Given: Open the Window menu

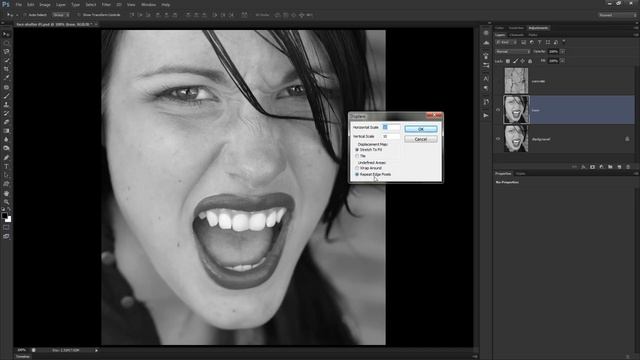Looking at the screenshot, I should [148, 5].
